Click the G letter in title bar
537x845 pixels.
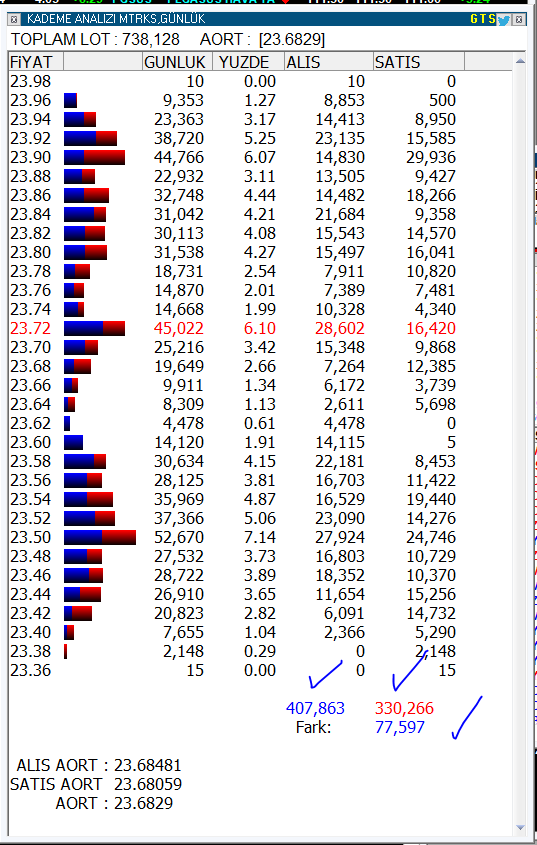click(474, 19)
